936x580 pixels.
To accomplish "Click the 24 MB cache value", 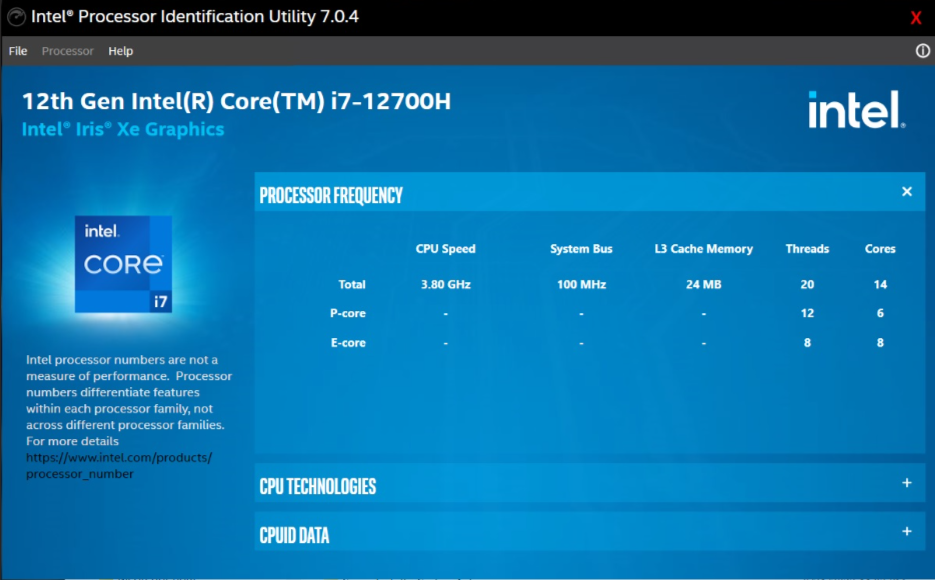I will (703, 285).
